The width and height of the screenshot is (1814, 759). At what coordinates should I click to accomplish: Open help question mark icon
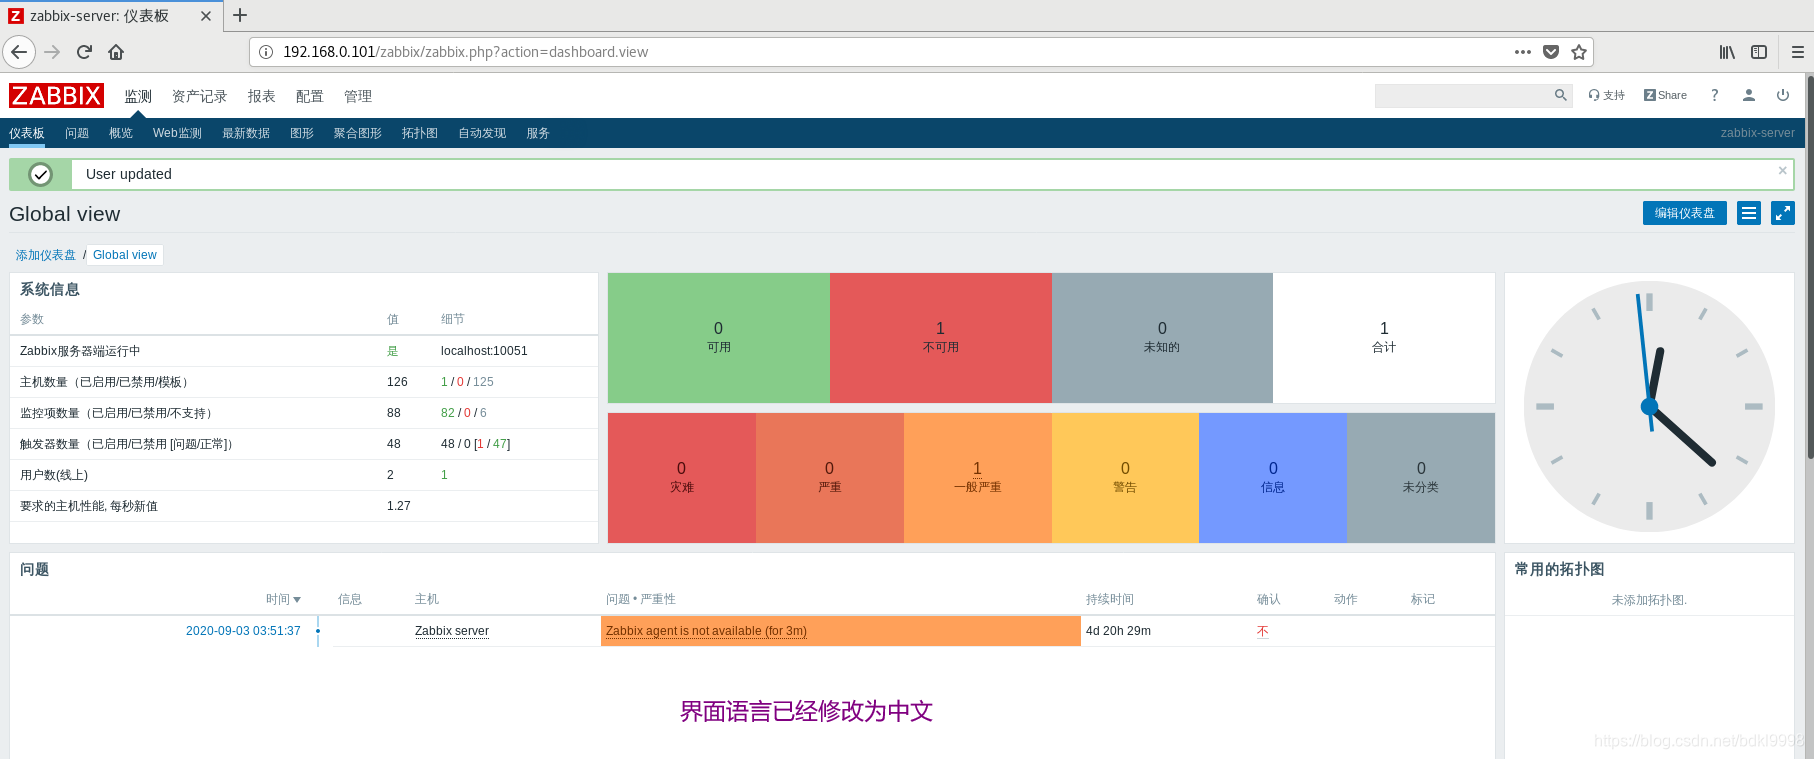1715,95
